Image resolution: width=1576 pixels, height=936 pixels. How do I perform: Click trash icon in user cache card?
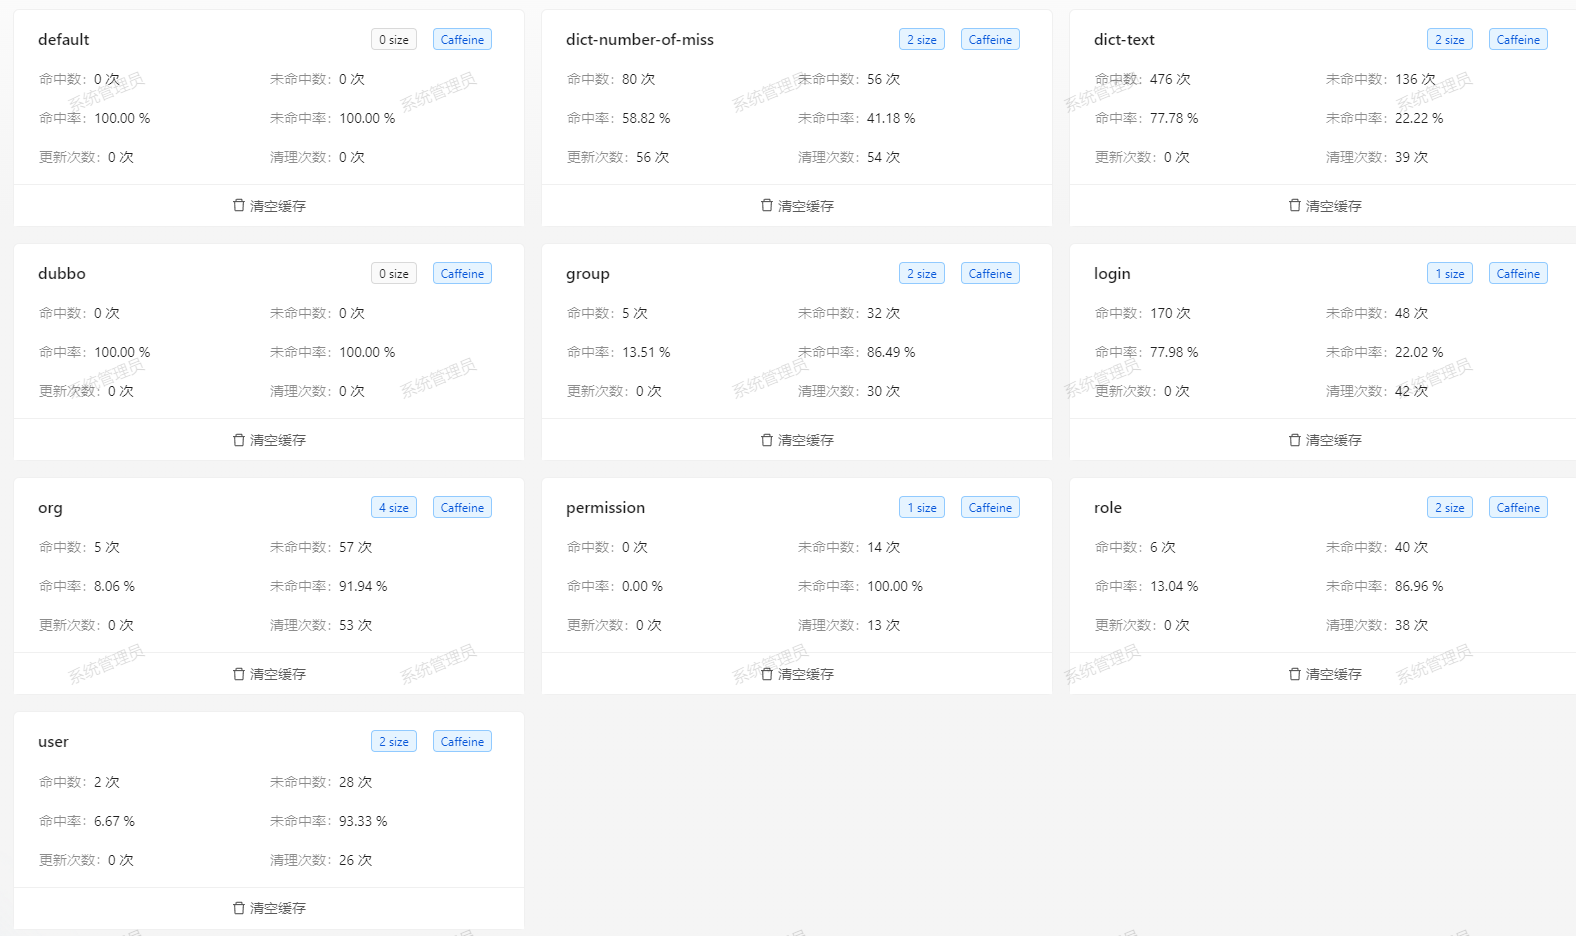239,907
